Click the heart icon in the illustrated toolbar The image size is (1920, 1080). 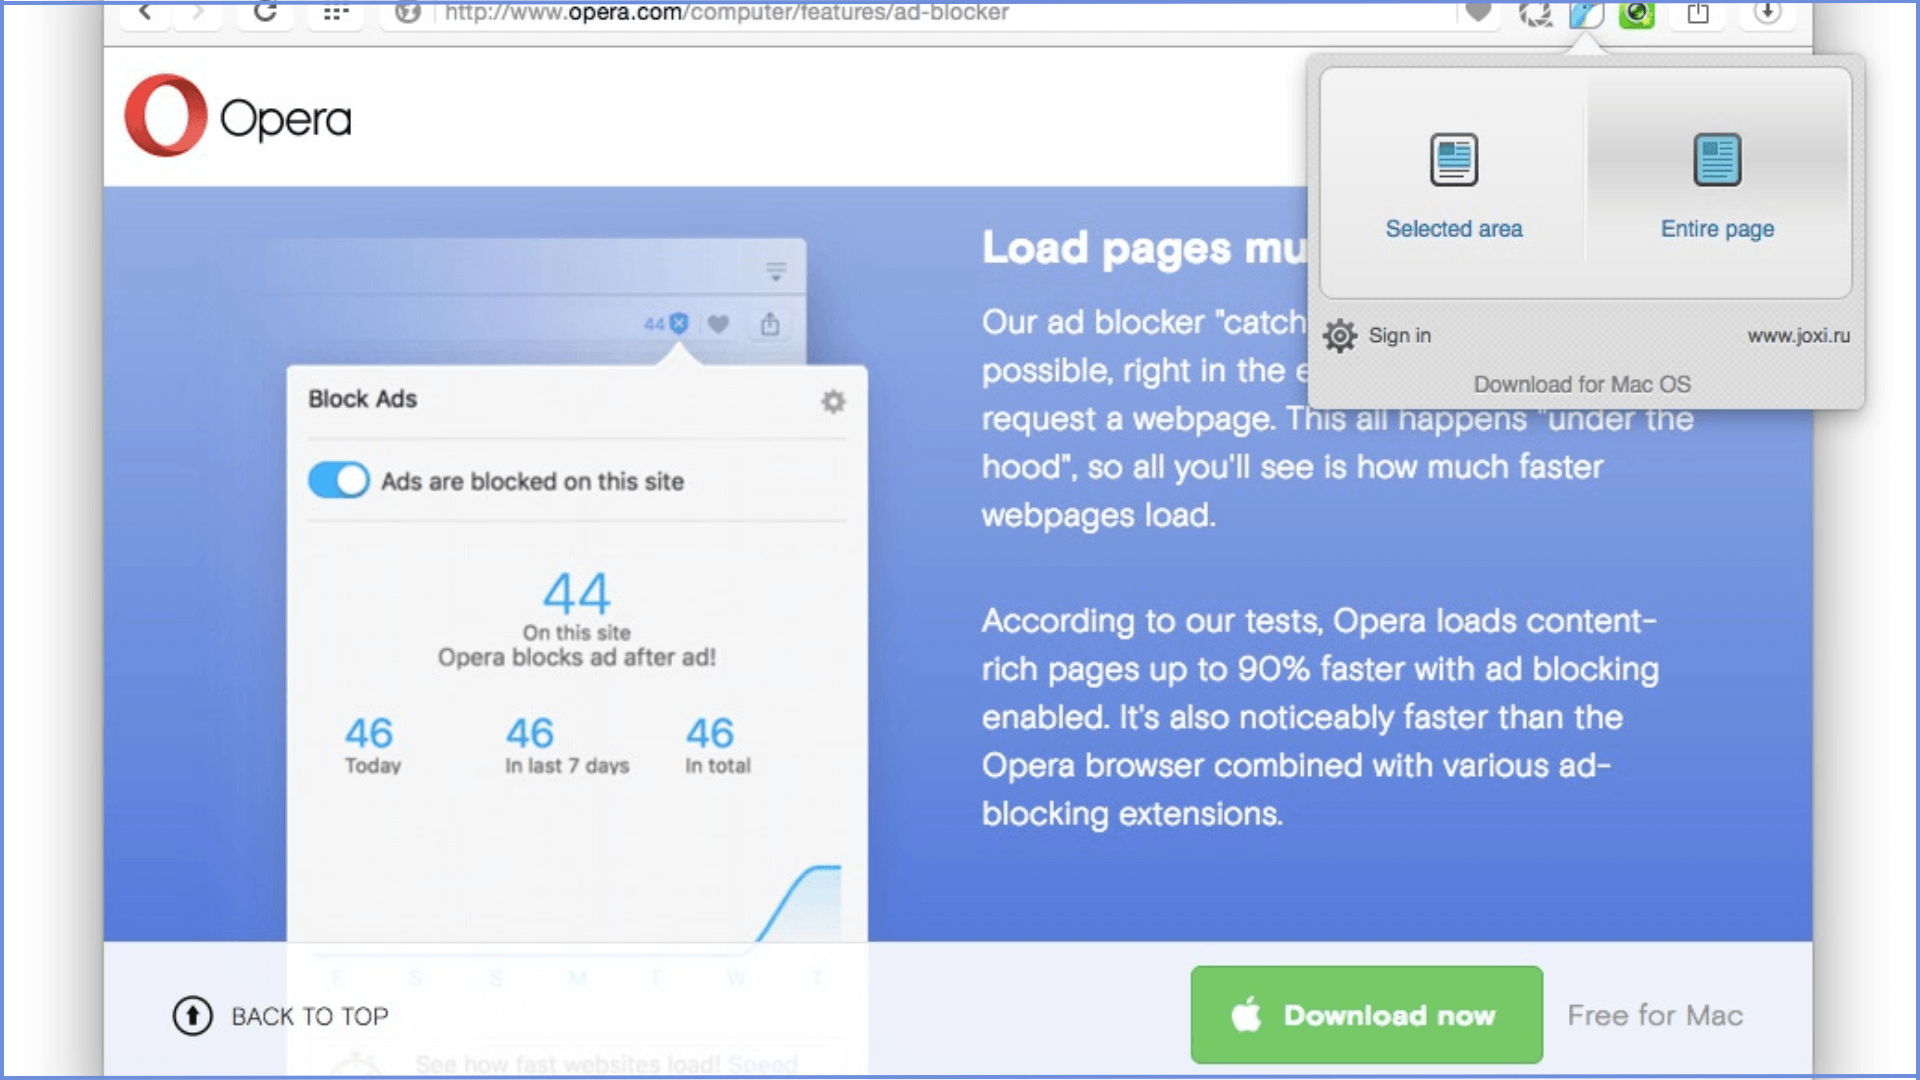[718, 323]
